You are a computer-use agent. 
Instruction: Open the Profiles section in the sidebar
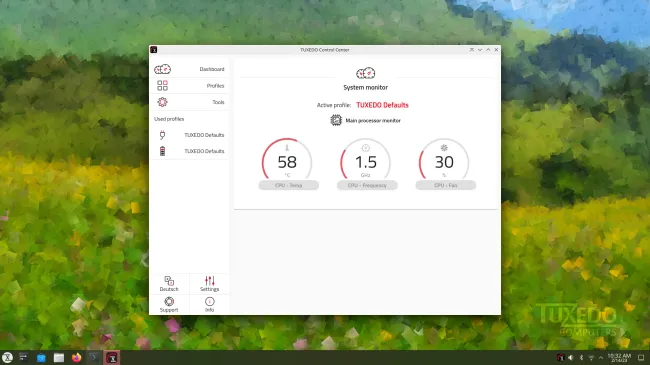189,85
